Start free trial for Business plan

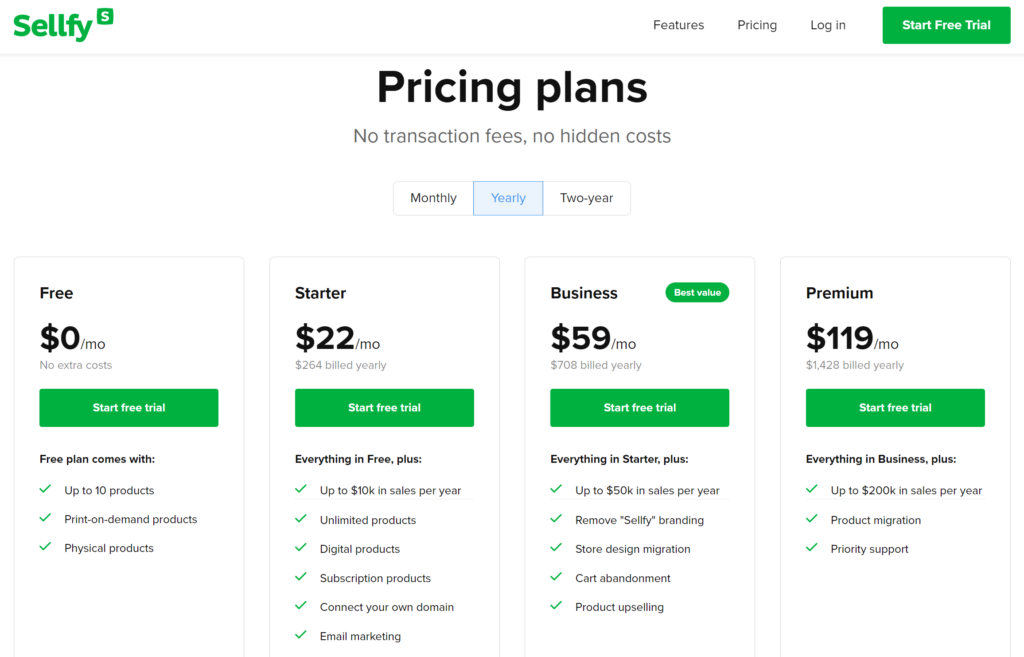639,408
